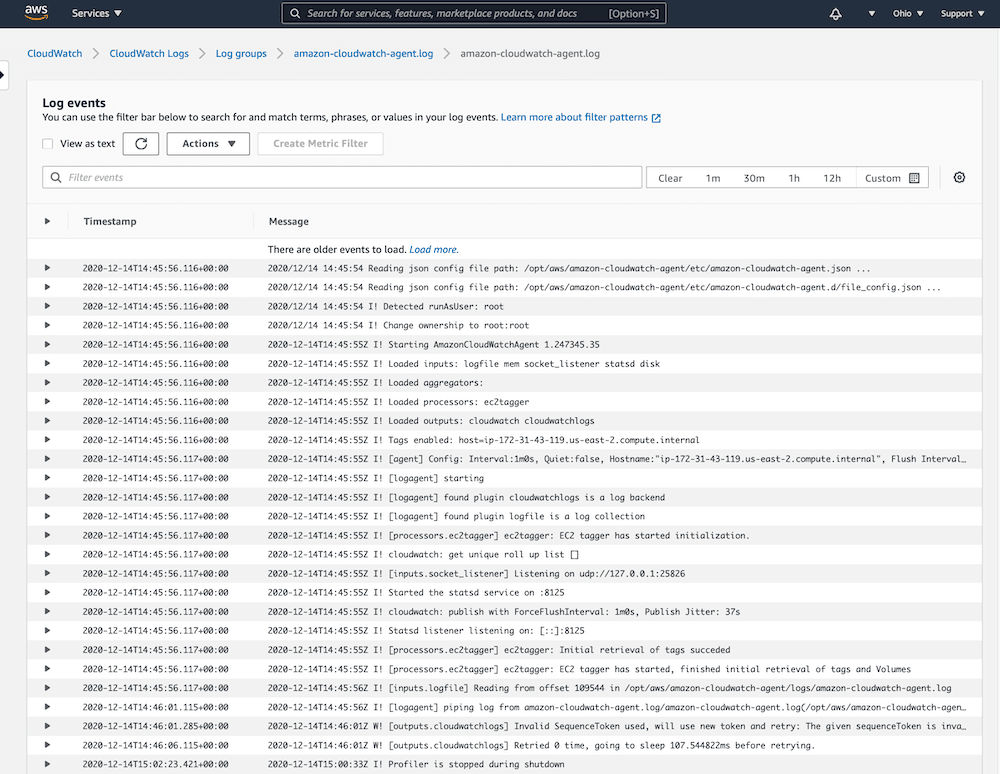Click the refresh log events icon
Screen dimensions: 1000x774
141,144
